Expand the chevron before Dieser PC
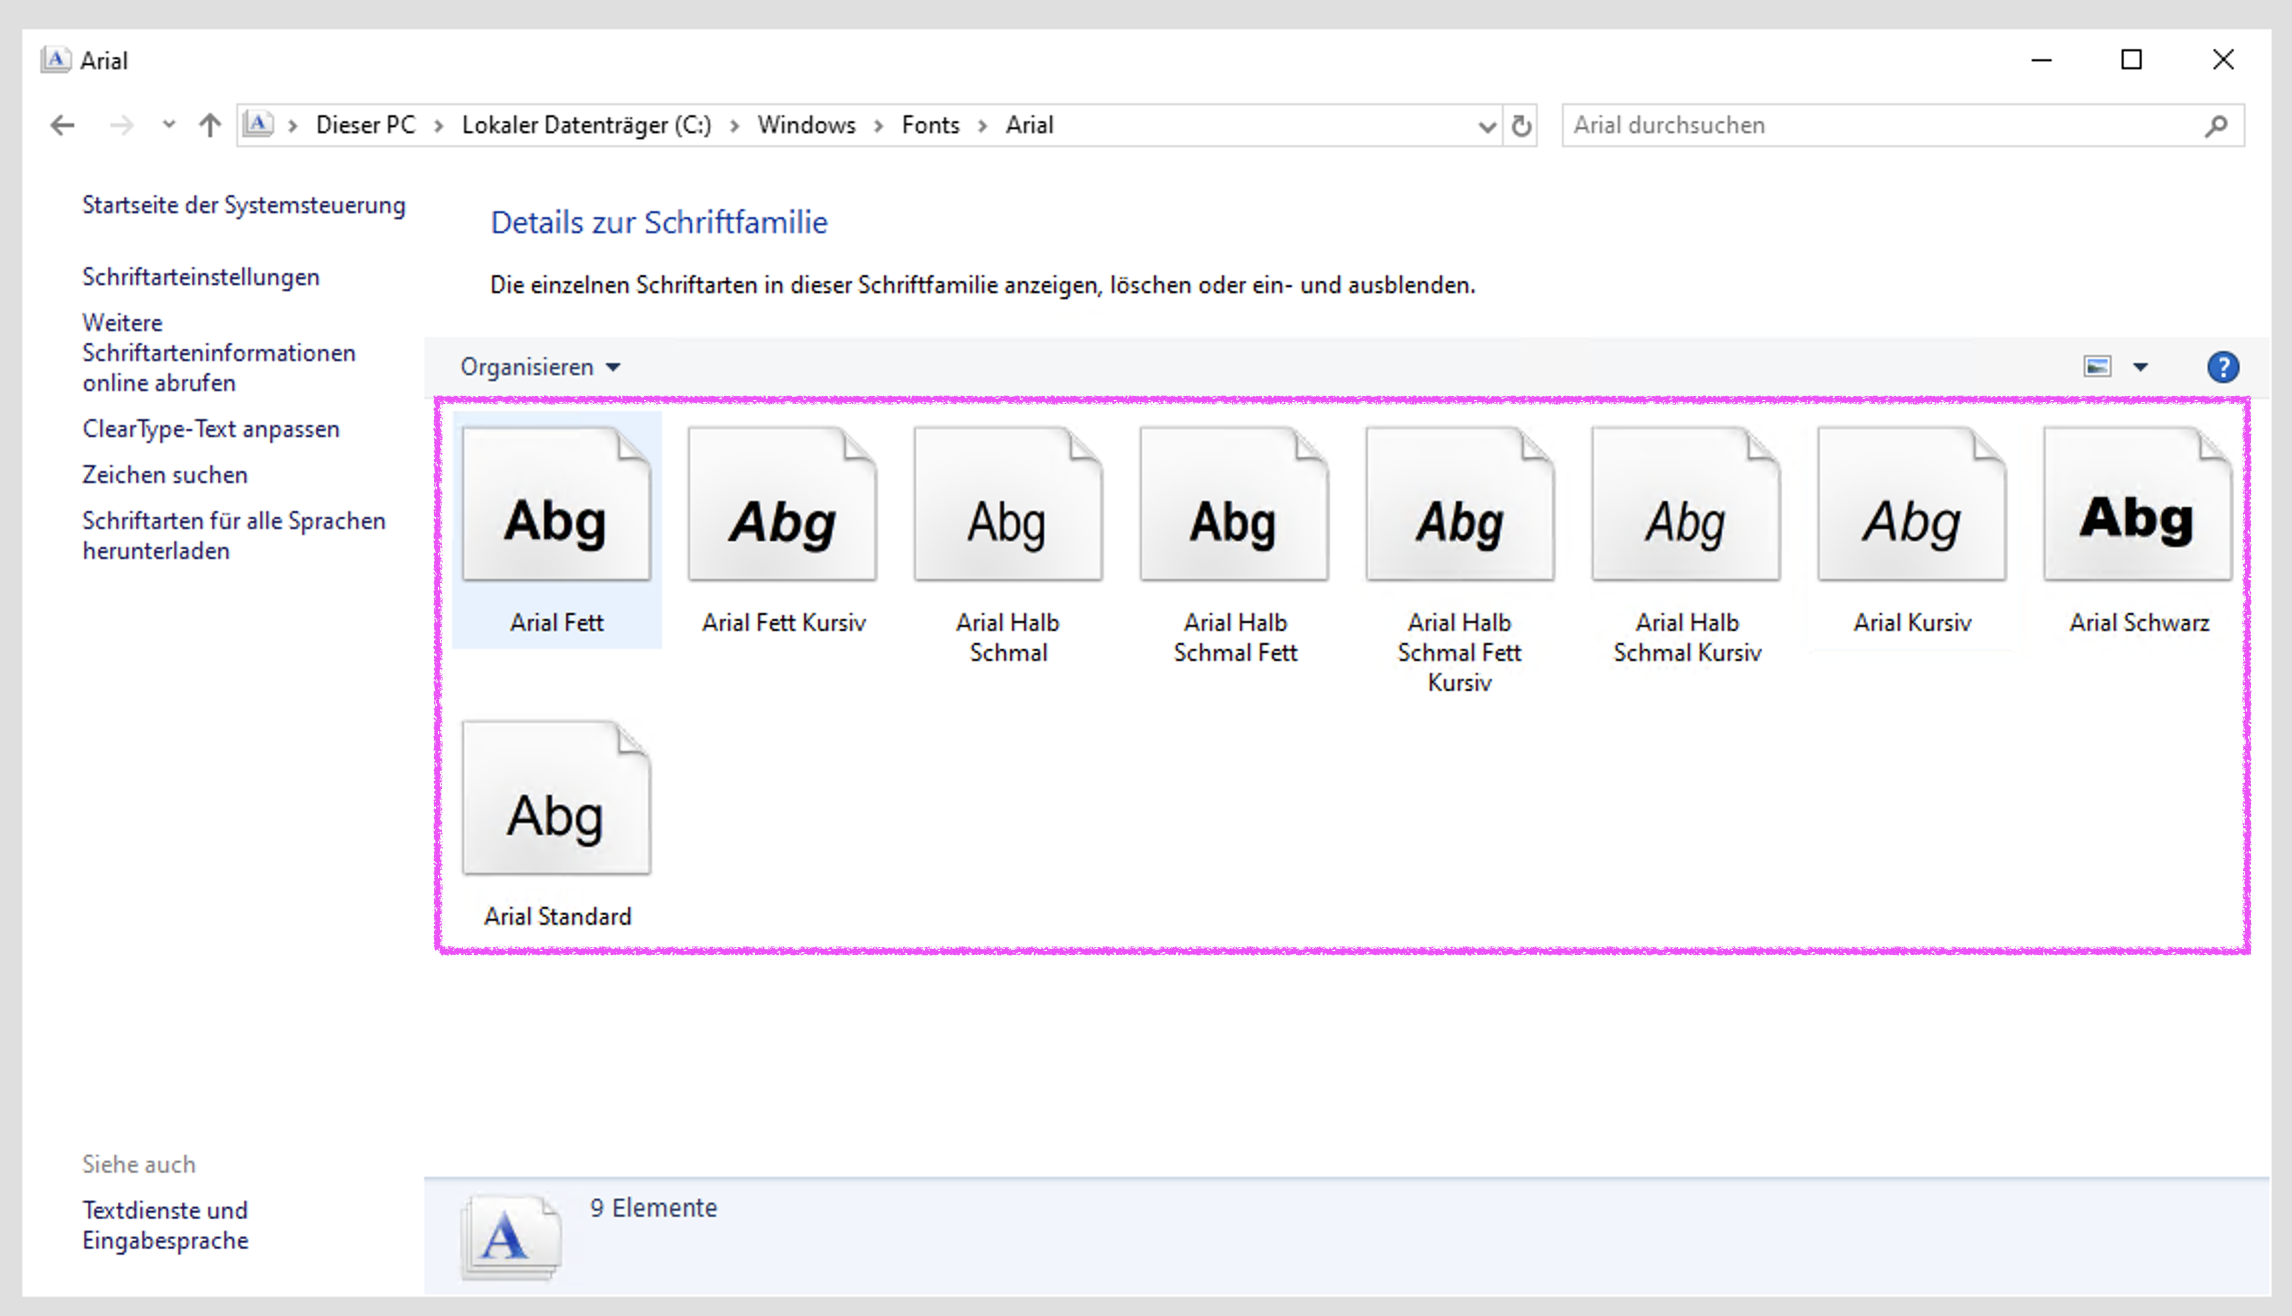 coord(293,126)
